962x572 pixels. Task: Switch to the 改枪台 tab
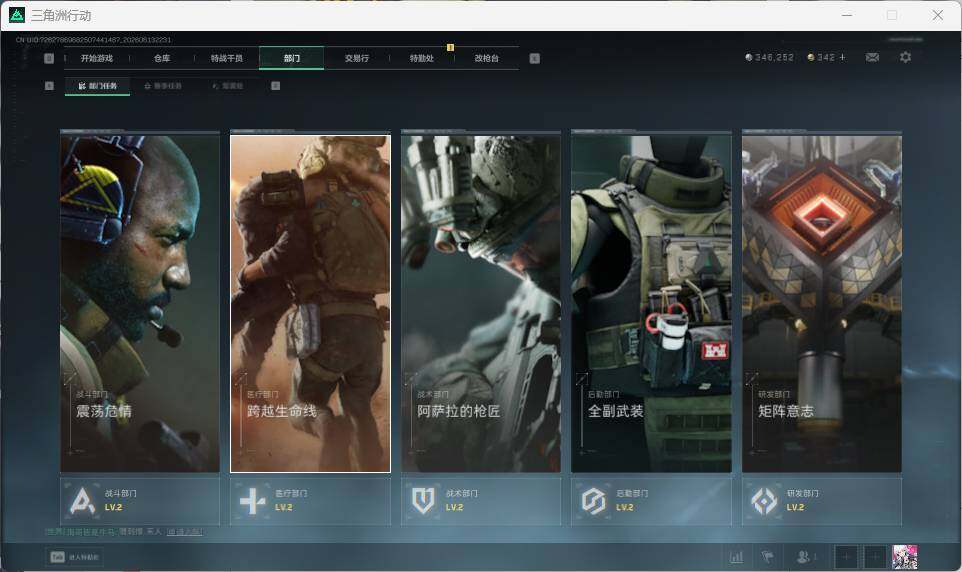487,58
